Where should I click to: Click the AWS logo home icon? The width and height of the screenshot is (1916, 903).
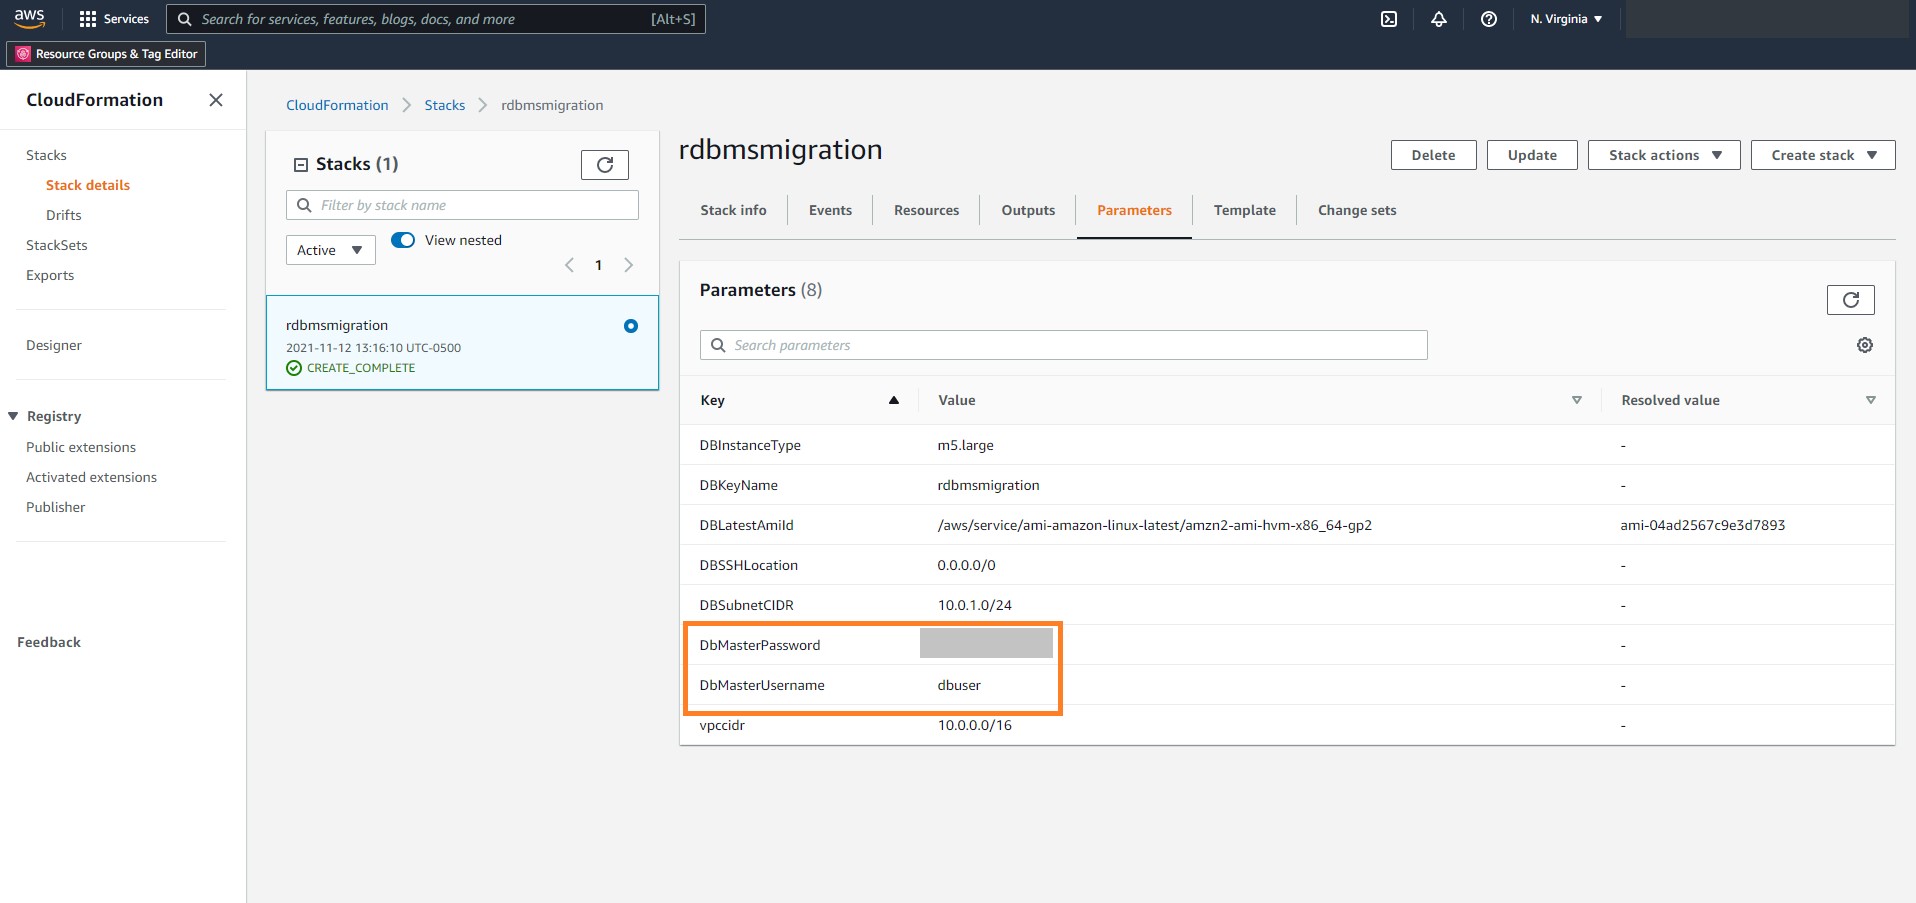coord(30,18)
